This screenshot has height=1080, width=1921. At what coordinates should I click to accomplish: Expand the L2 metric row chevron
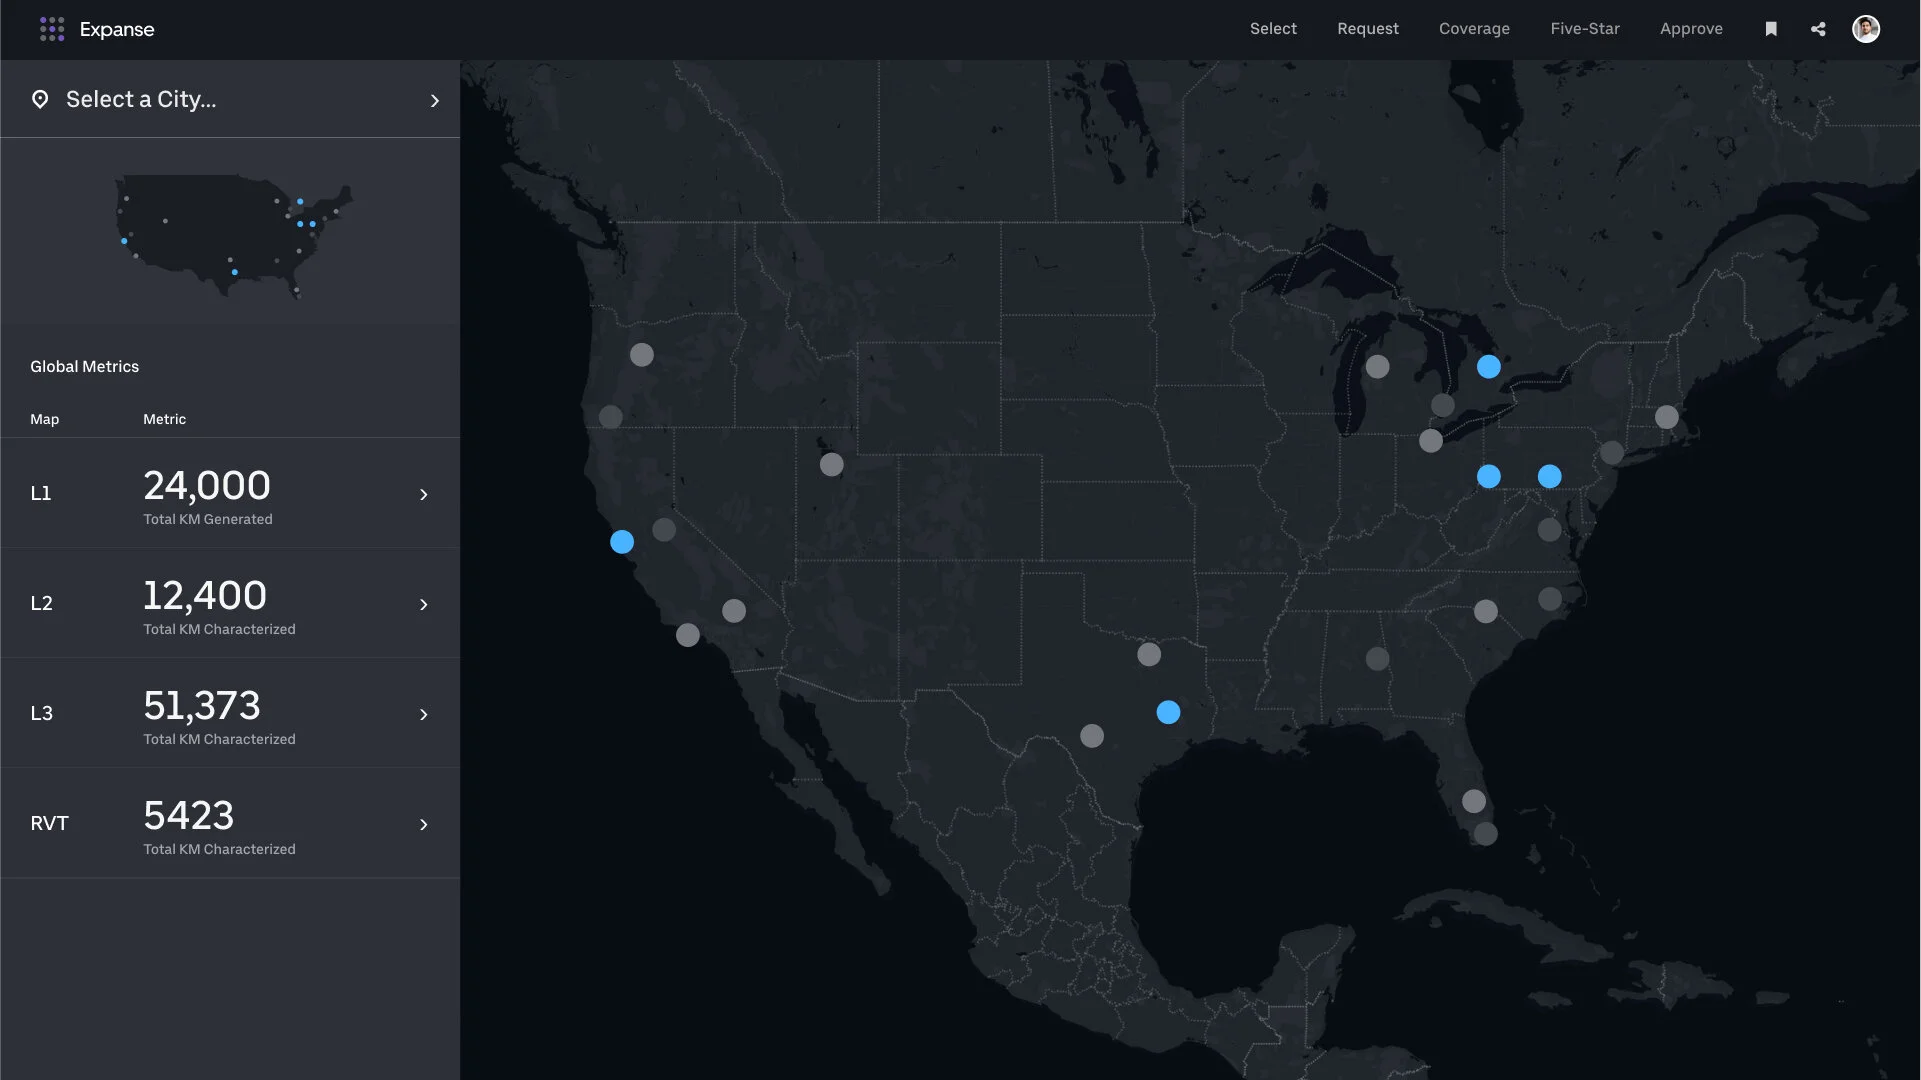click(x=423, y=605)
